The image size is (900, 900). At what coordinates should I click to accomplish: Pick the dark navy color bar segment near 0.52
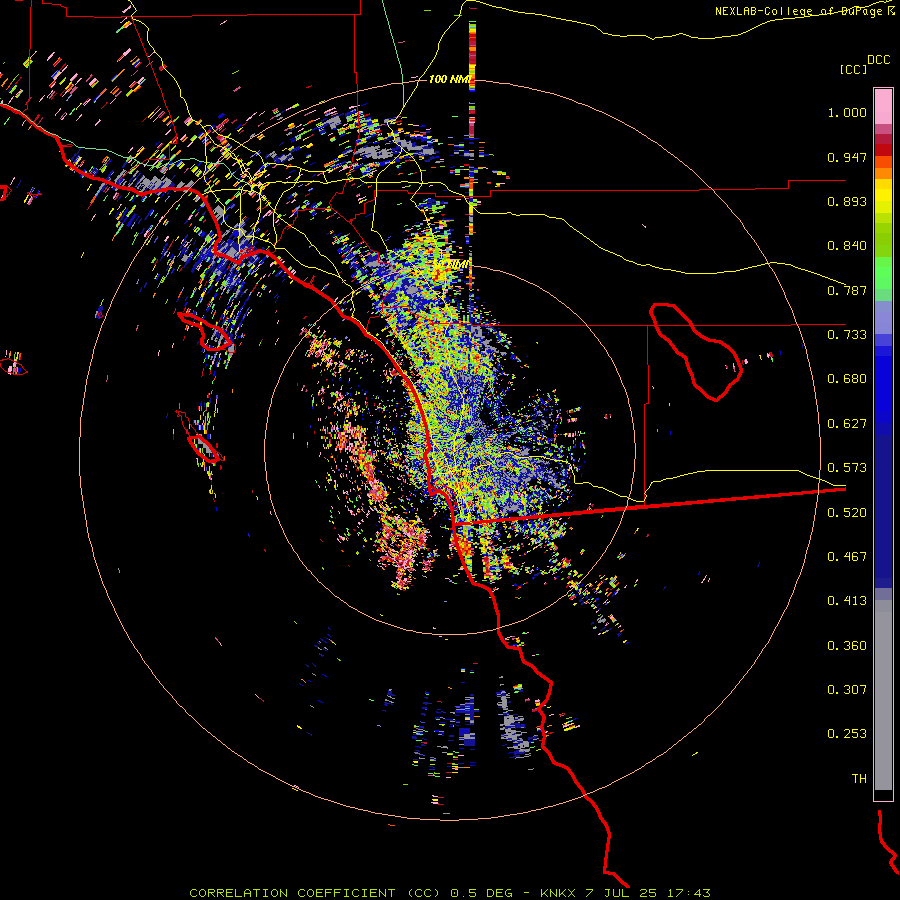[883, 511]
